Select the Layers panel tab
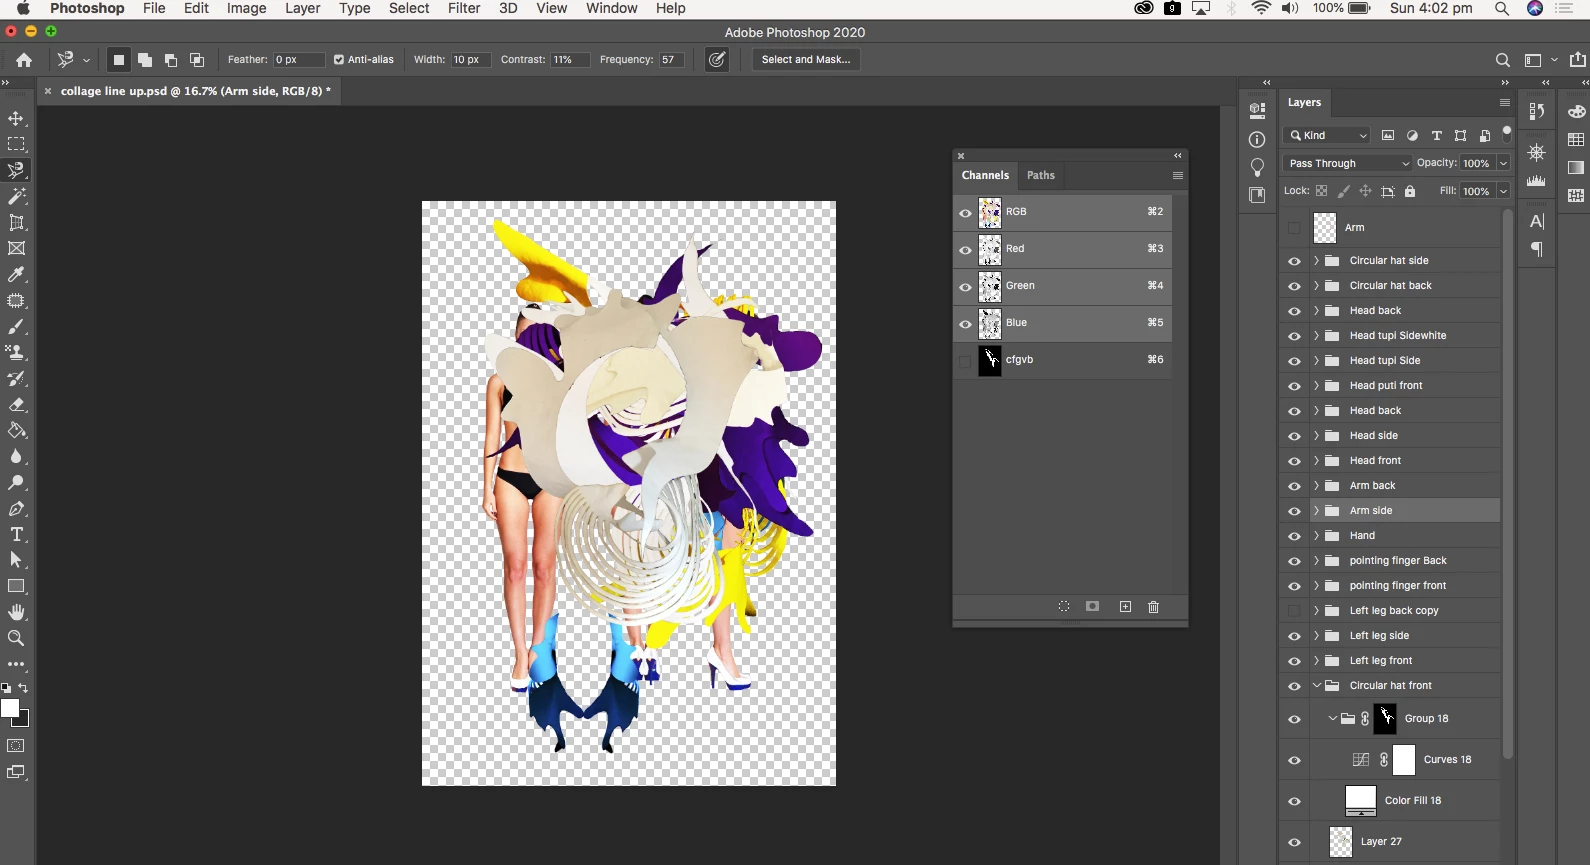Image resolution: width=1590 pixels, height=865 pixels. click(1304, 102)
